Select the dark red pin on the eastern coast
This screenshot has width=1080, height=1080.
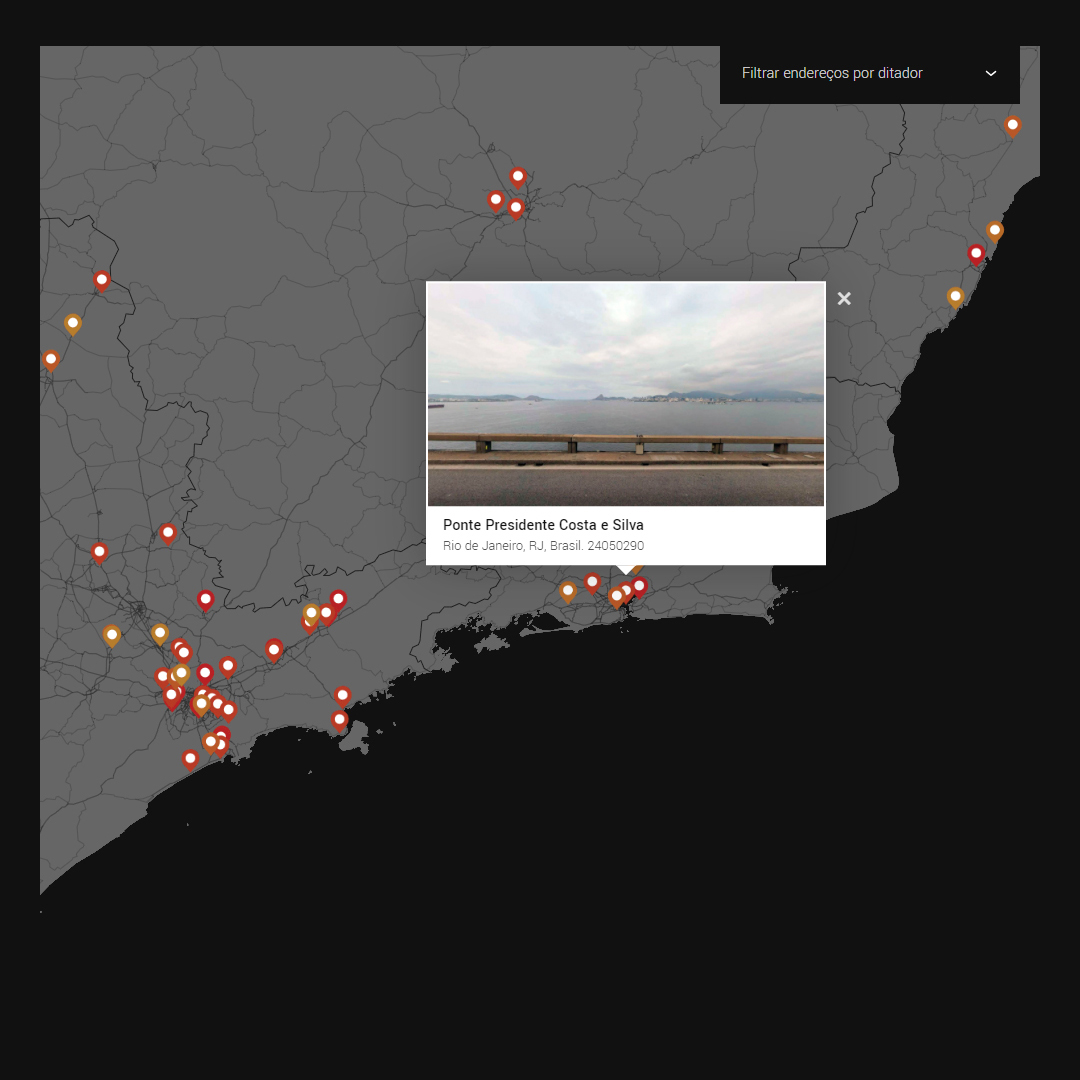coord(975,255)
